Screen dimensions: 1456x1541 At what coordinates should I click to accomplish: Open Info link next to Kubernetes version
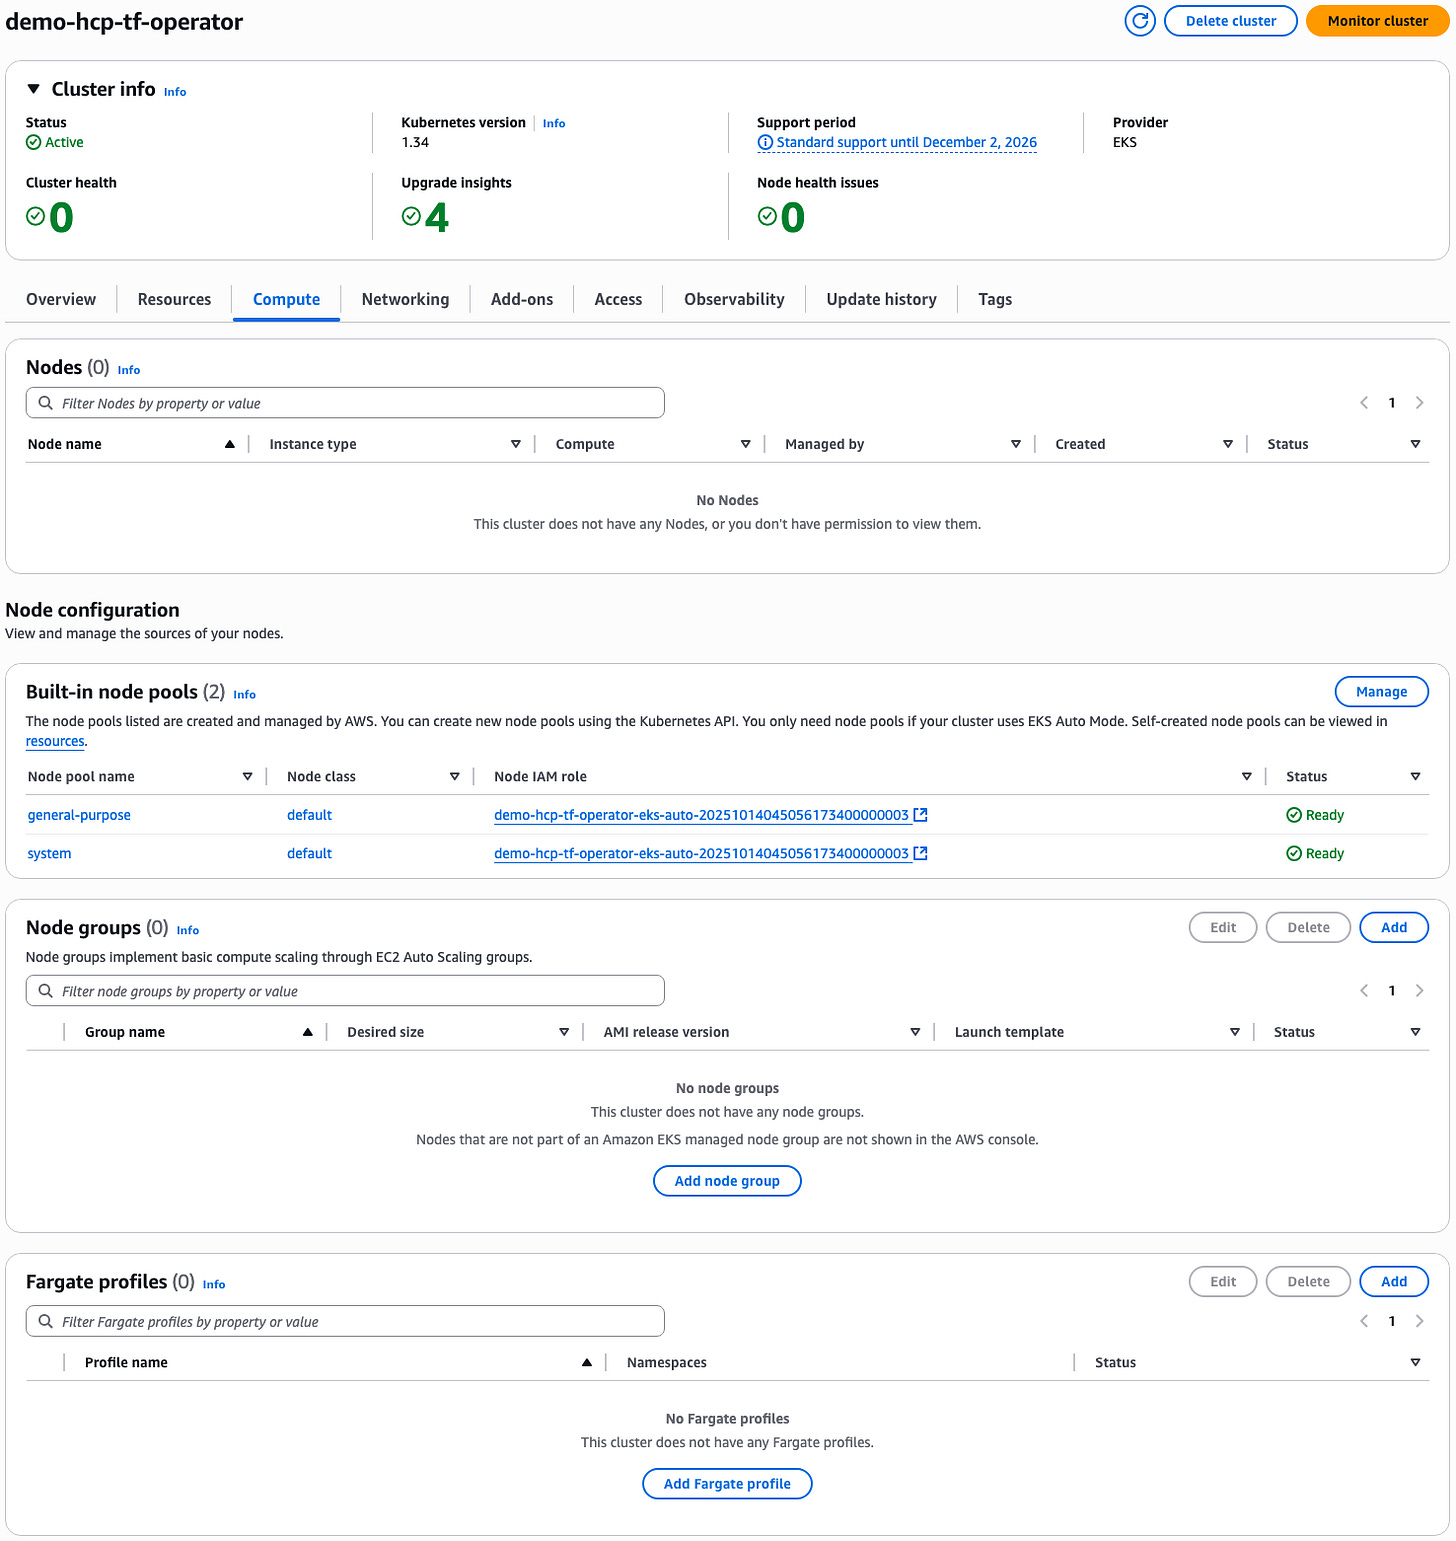pos(554,124)
